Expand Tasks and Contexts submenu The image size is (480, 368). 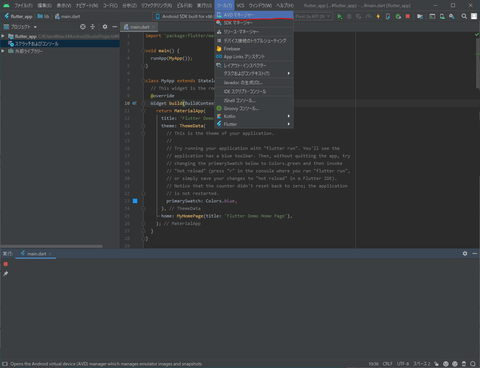(x=254, y=73)
